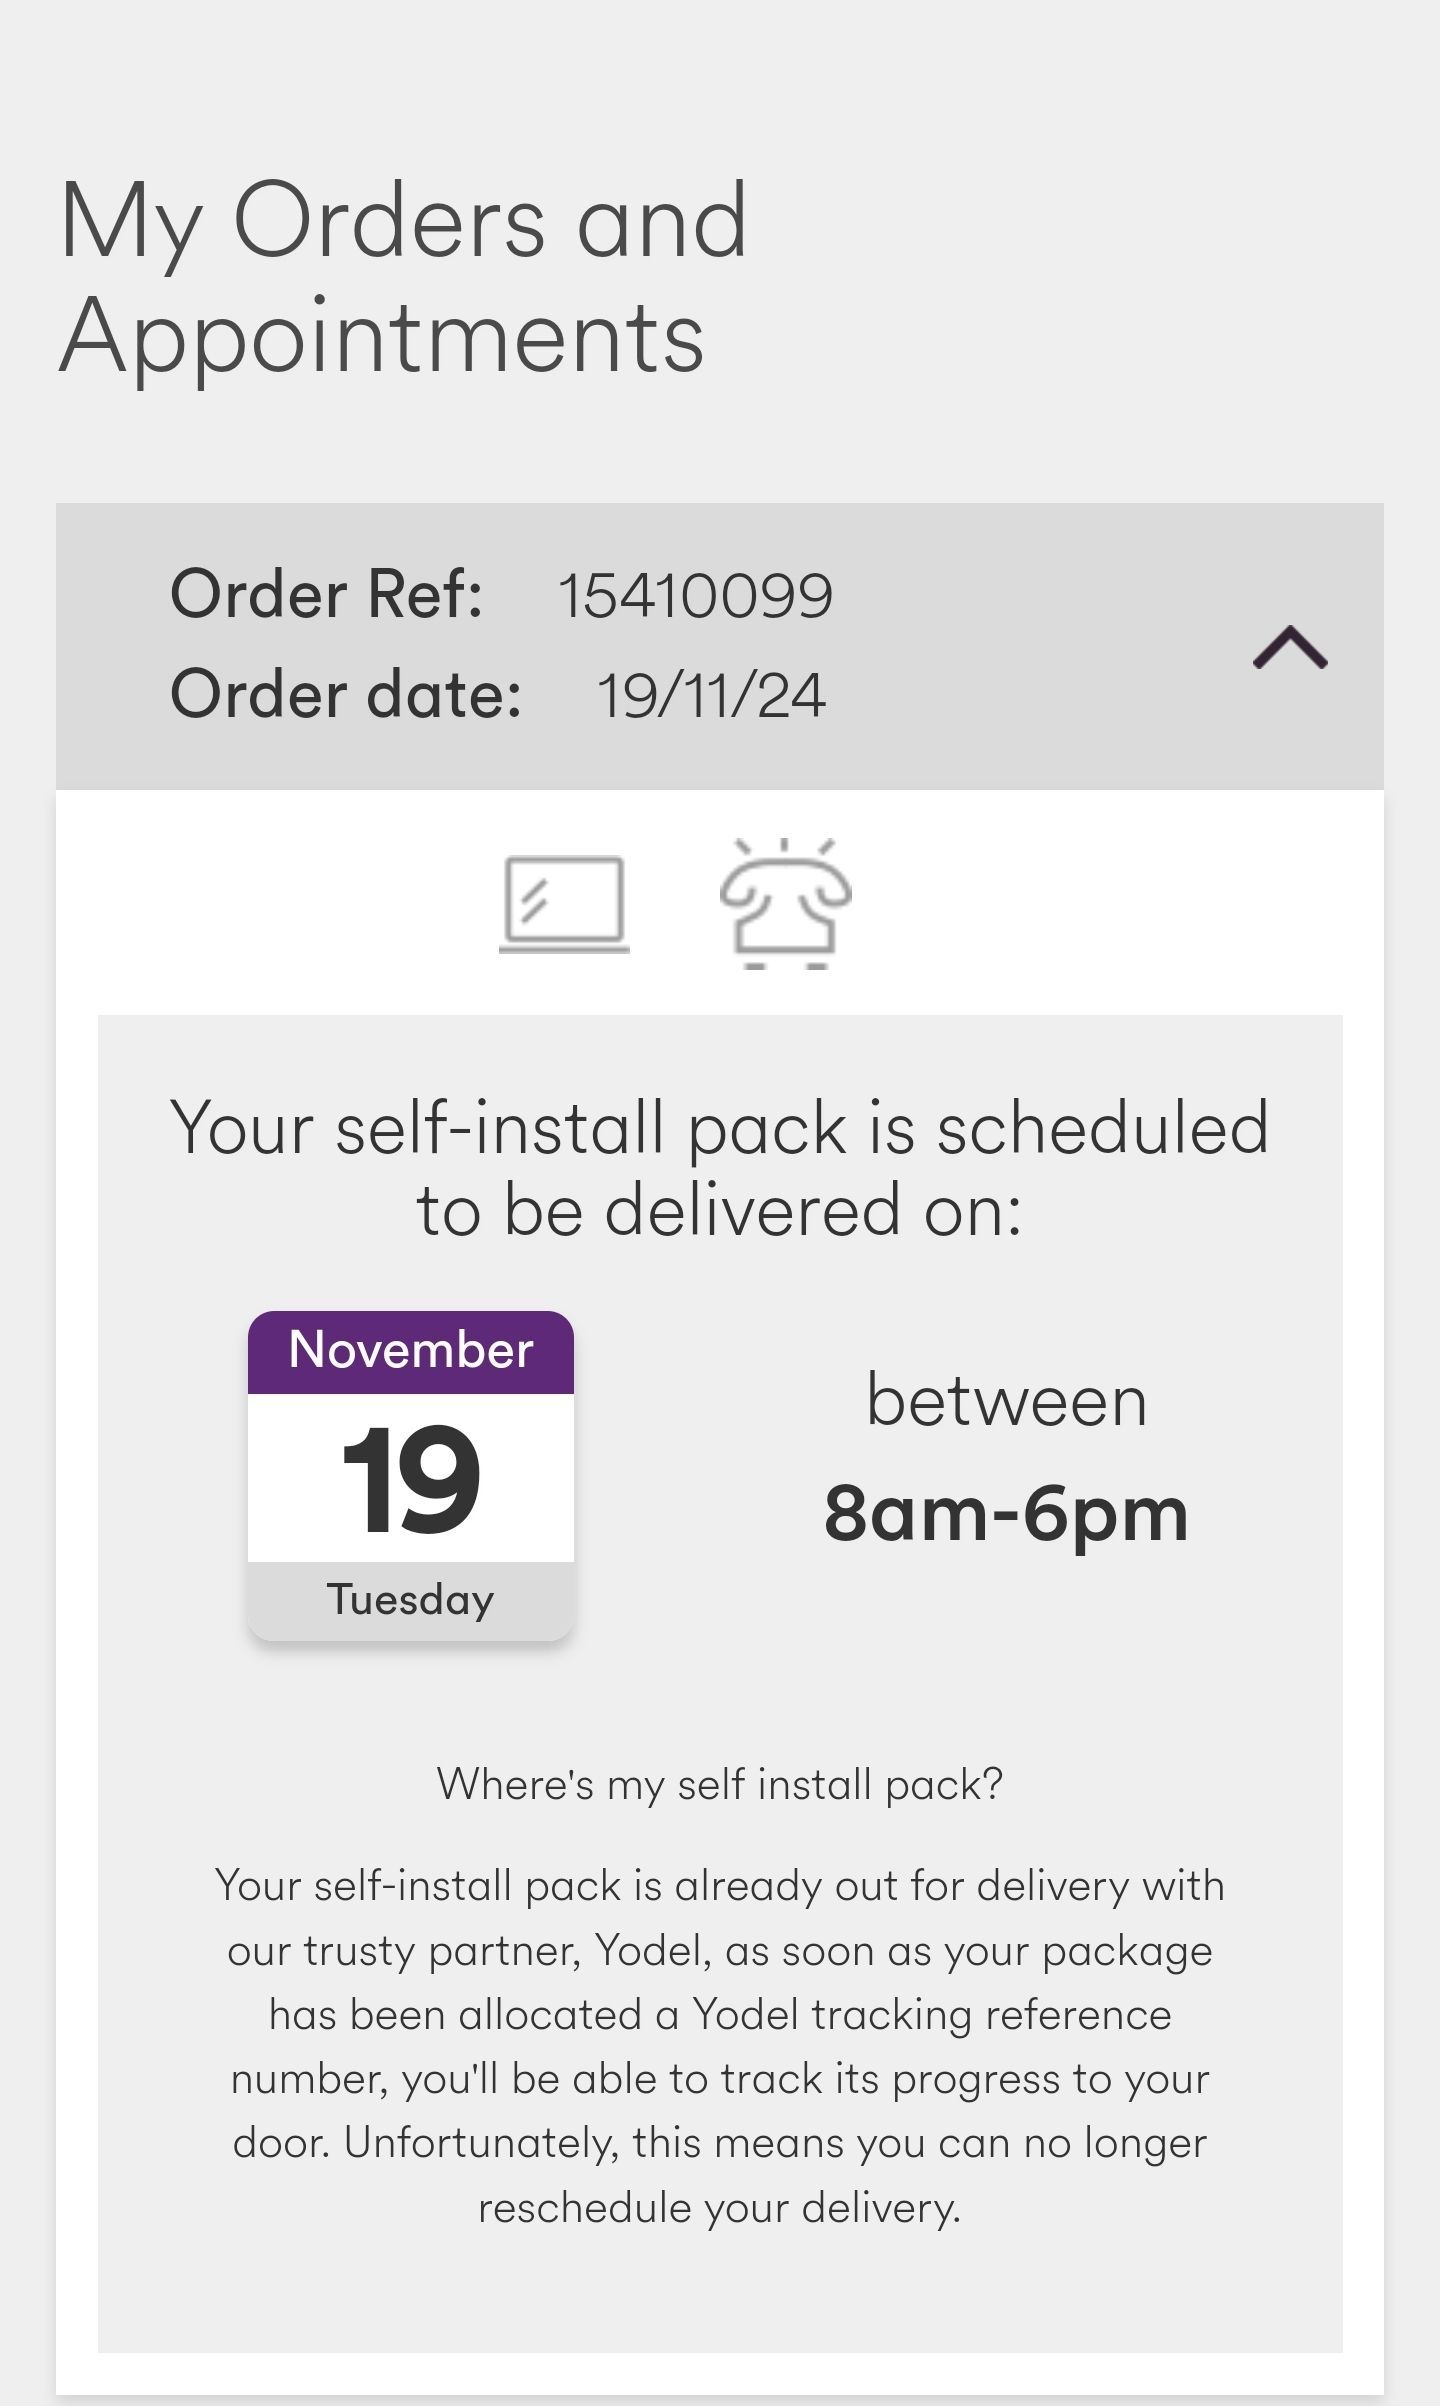Image resolution: width=1440 pixels, height=2406 pixels.
Task: Collapse the order details chevron
Action: tap(1290, 647)
